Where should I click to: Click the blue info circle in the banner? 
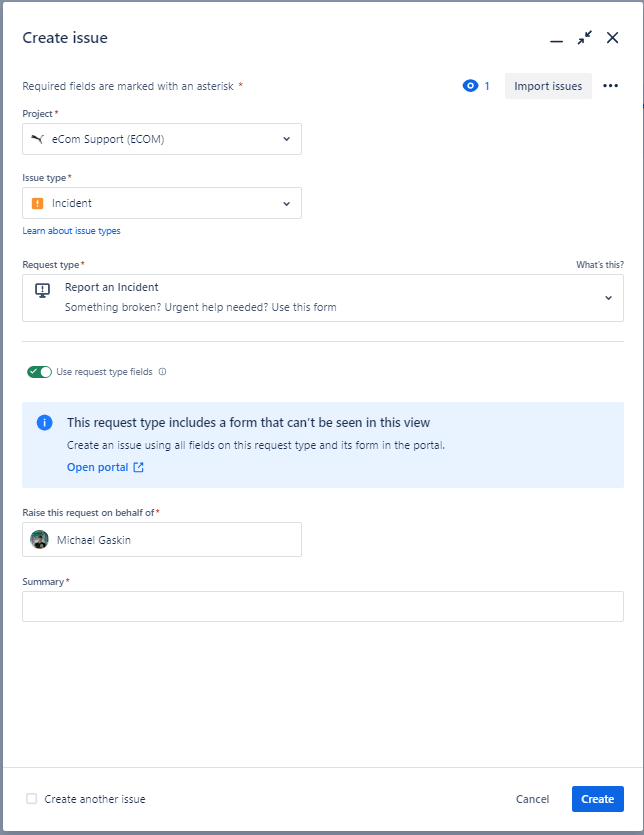[x=45, y=423]
